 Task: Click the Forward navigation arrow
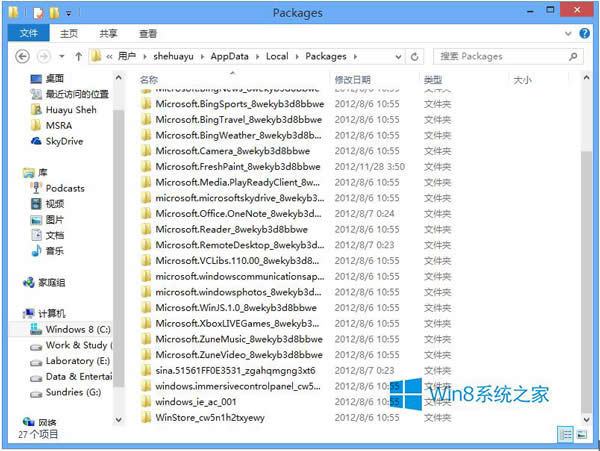tap(44, 57)
